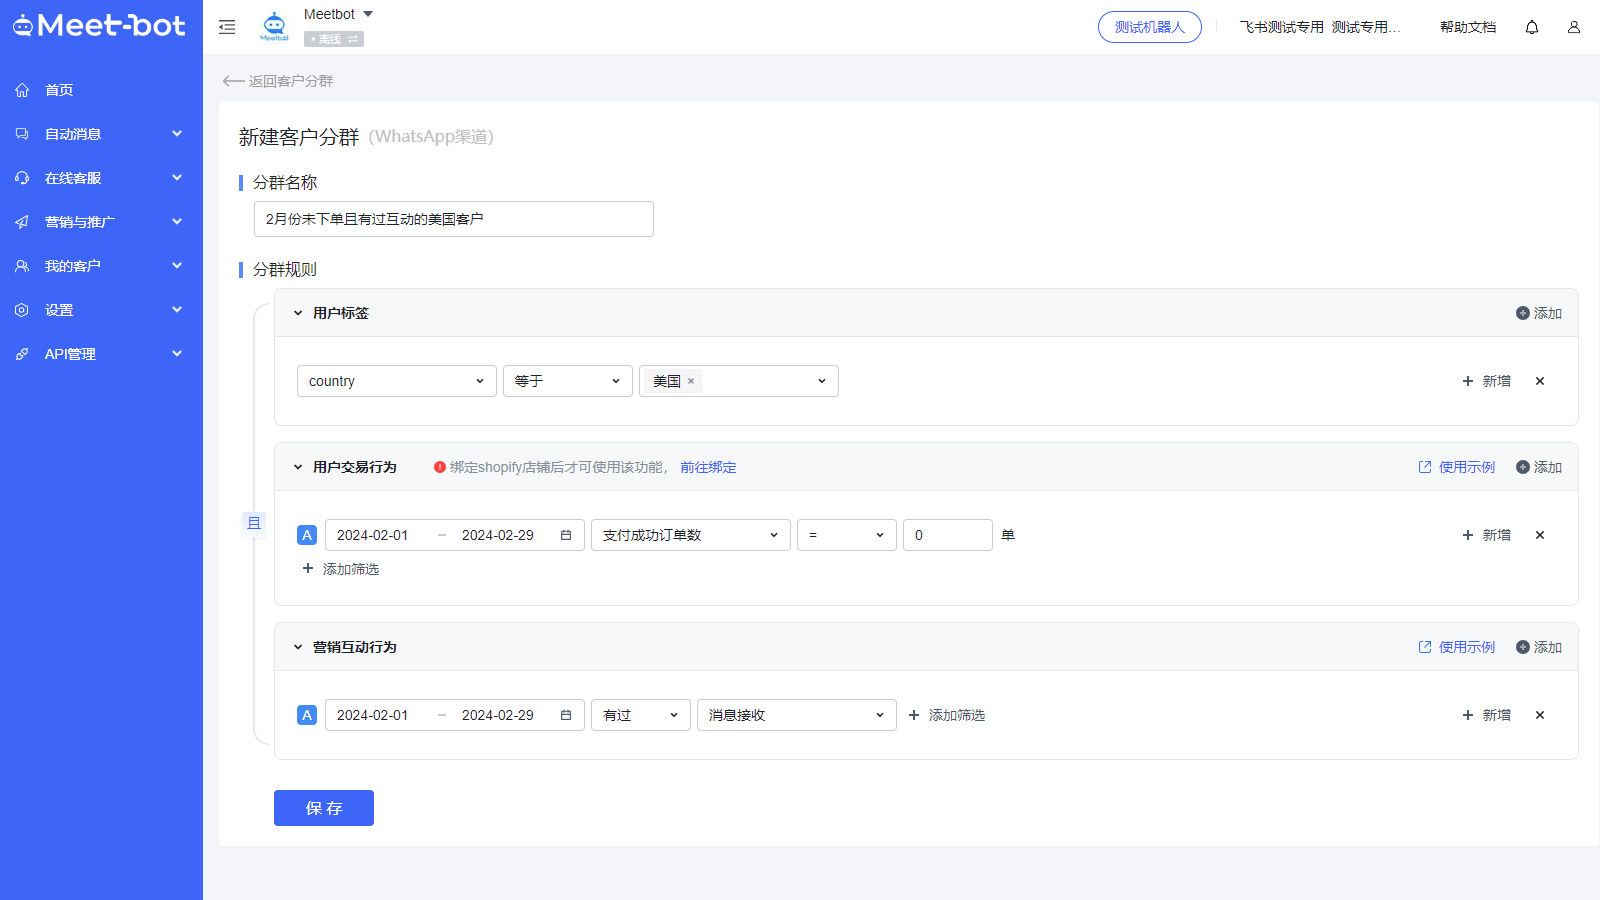Expand 营销与推广 in sidebar

click(x=100, y=222)
